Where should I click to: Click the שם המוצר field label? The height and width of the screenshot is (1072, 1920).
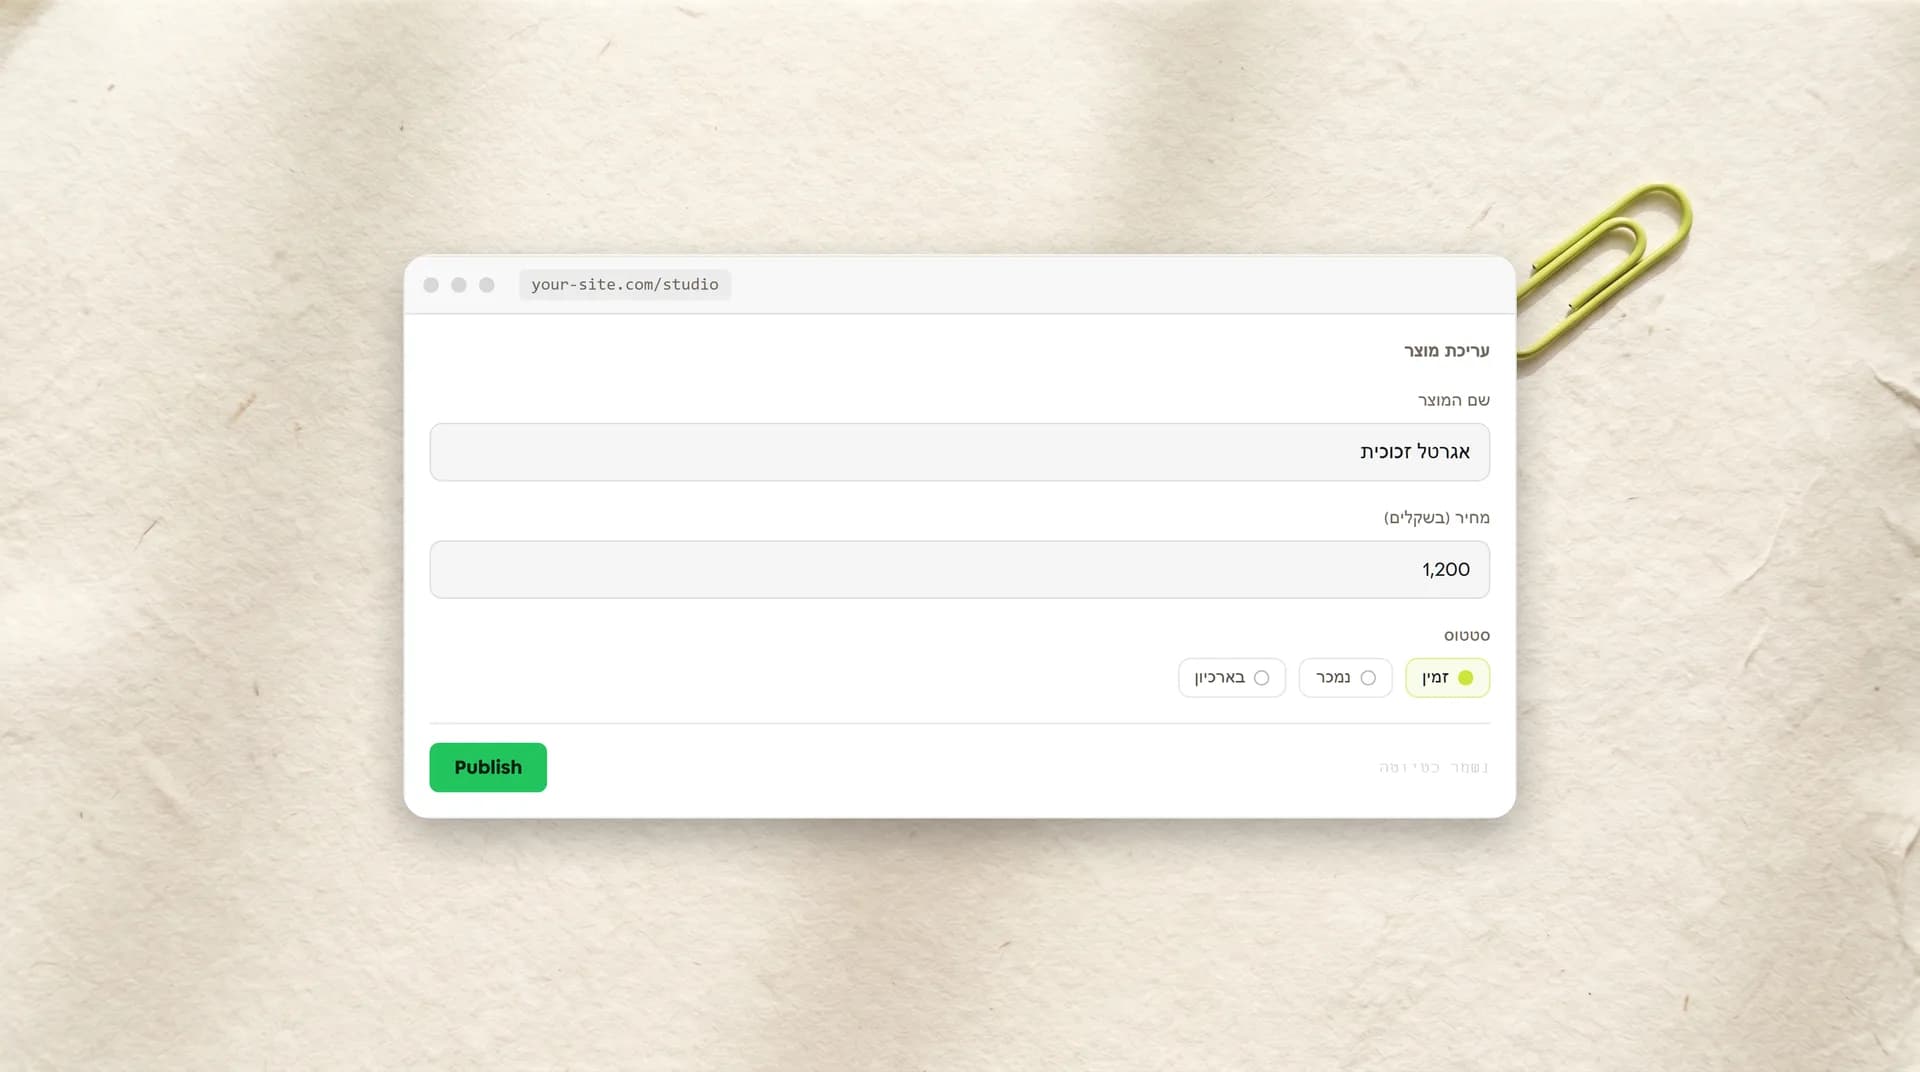click(1453, 400)
